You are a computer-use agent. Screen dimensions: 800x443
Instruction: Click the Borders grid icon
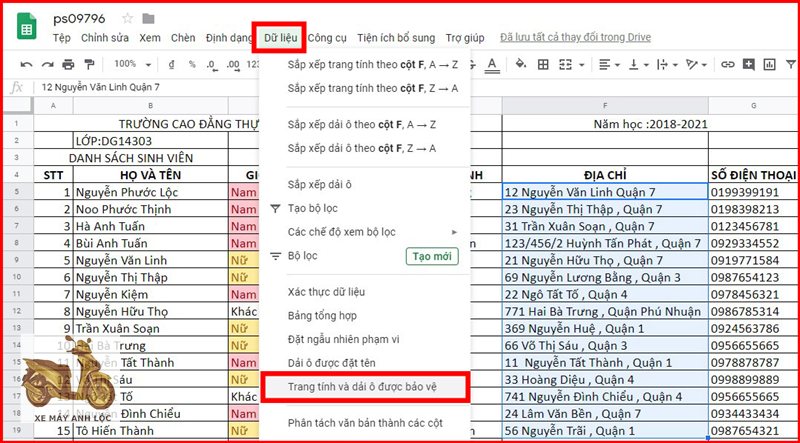543,64
